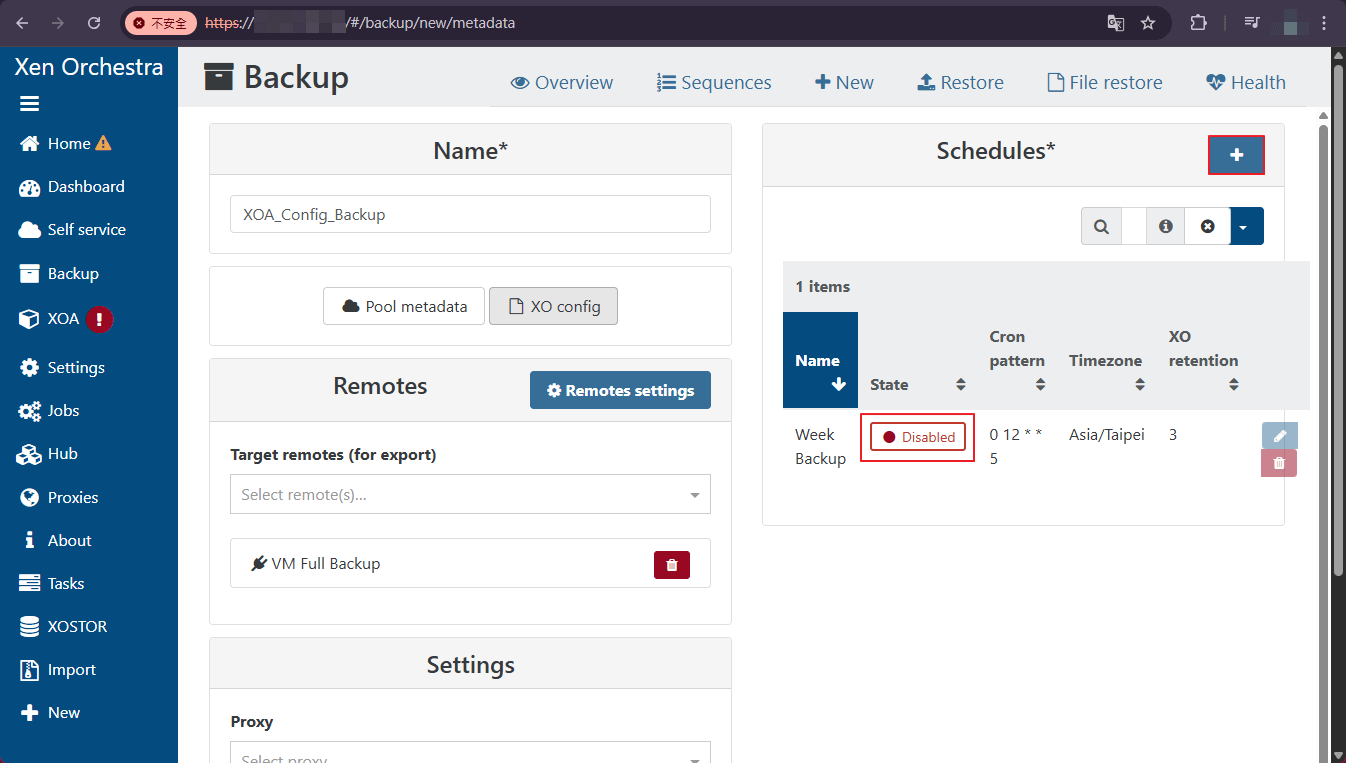Click the '1 items' count text
The image size is (1346, 763).
[x=823, y=287]
